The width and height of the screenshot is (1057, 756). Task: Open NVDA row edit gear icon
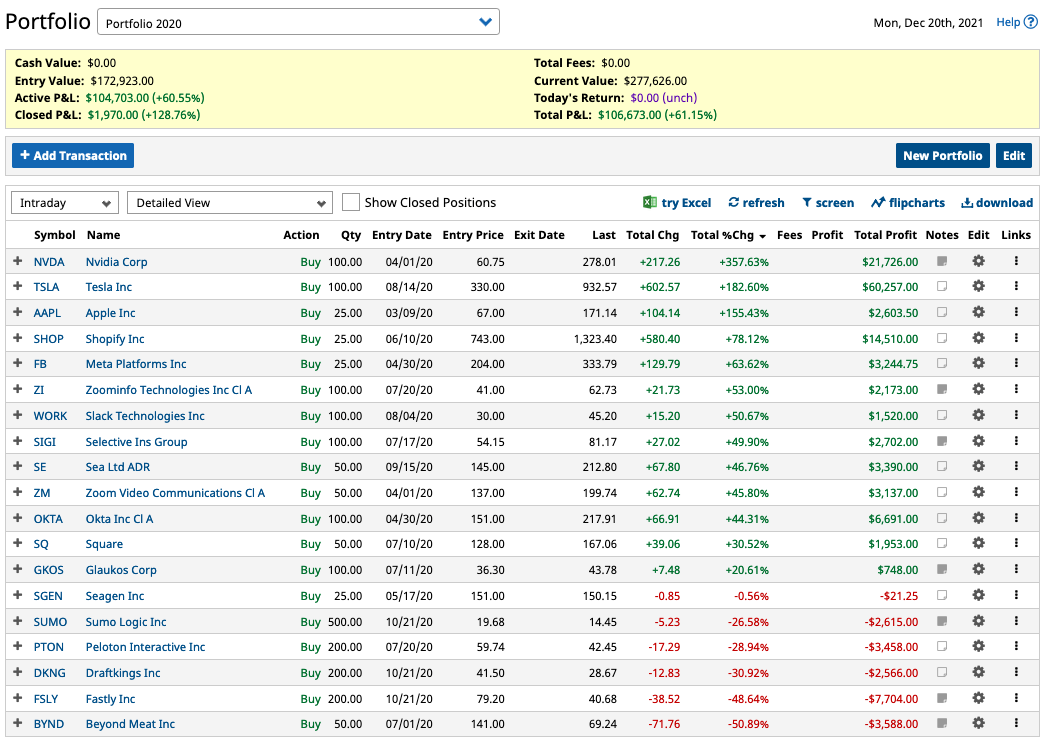[x=978, y=261]
